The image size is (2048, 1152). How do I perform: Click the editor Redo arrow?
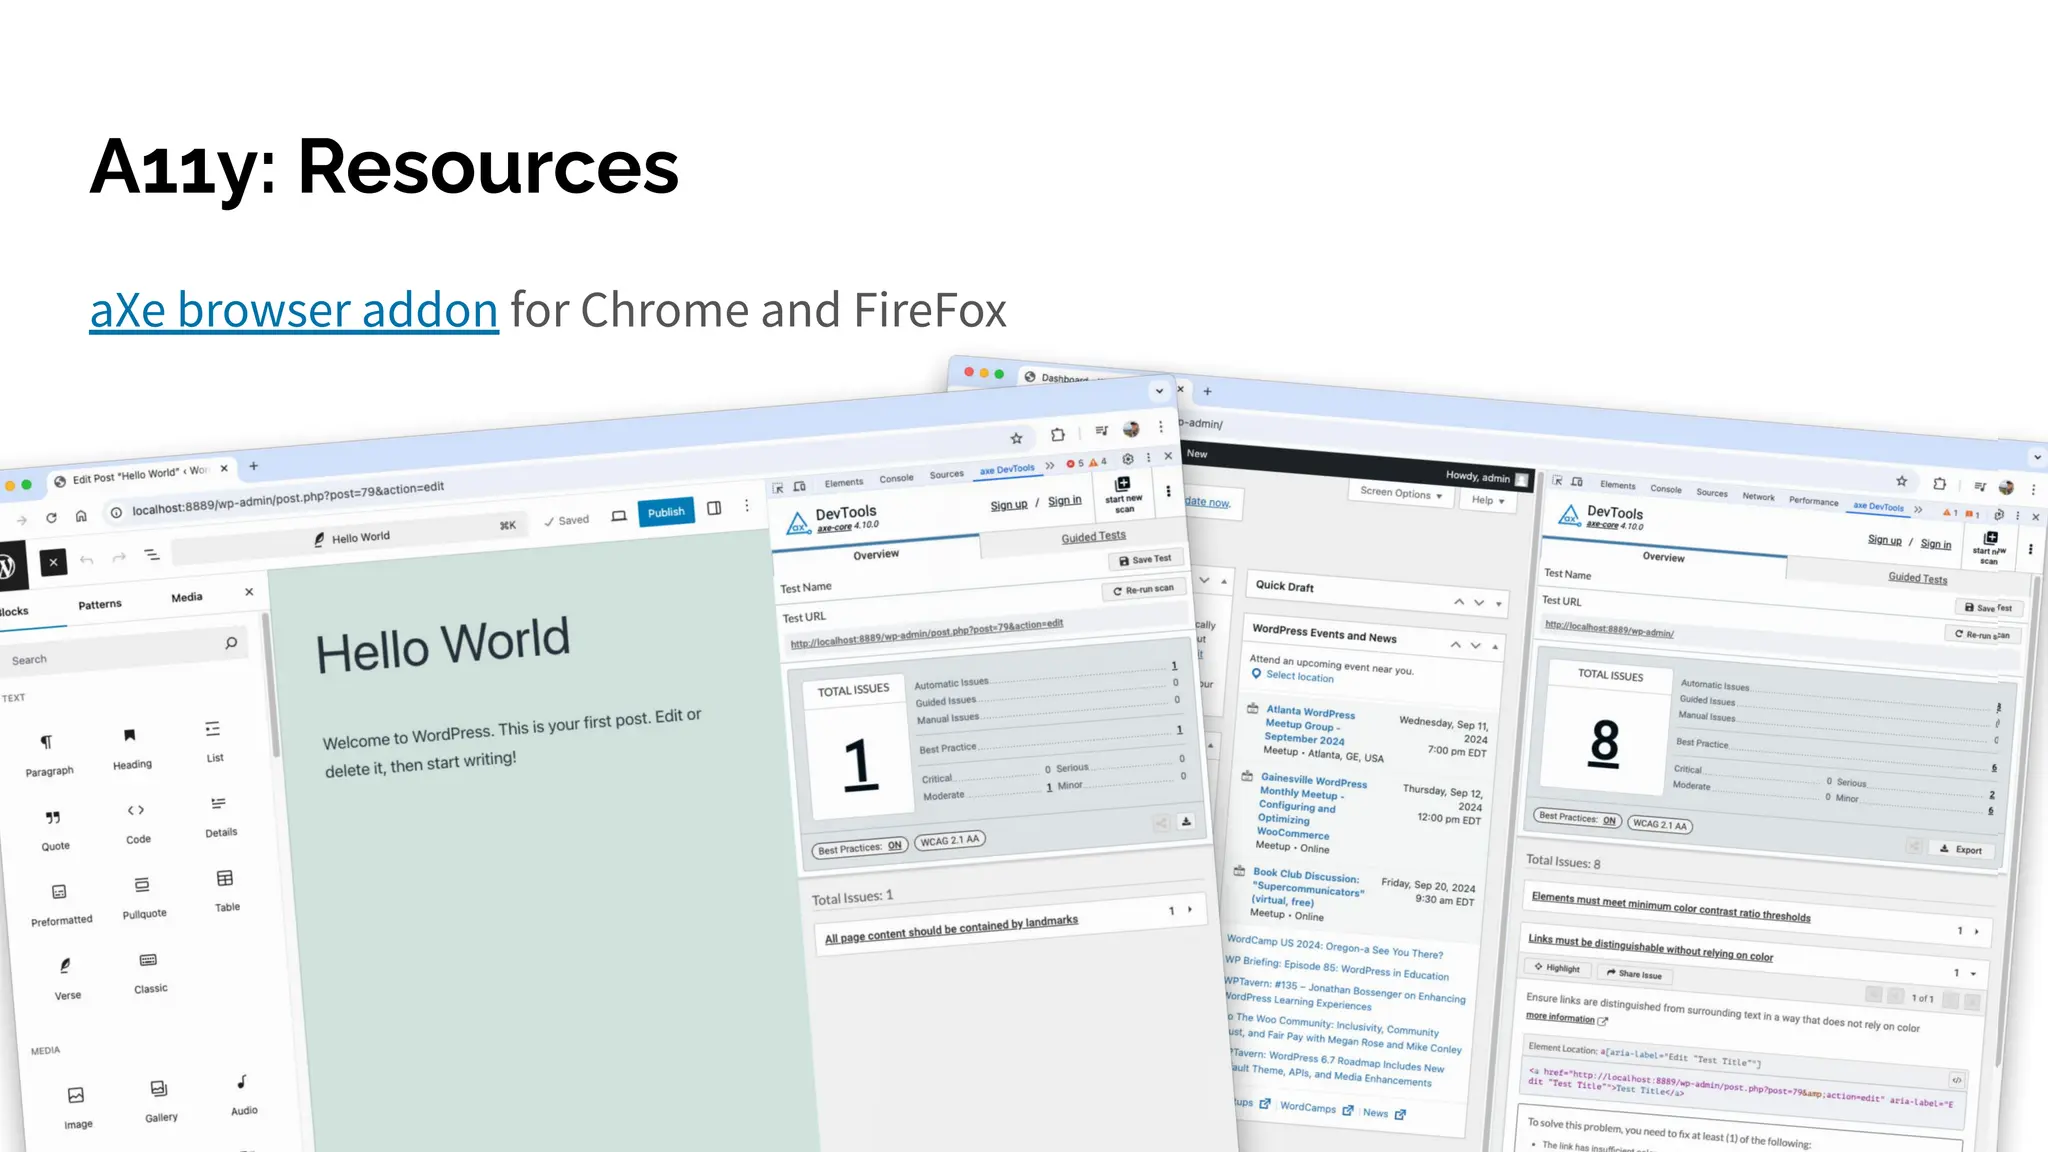tap(119, 557)
